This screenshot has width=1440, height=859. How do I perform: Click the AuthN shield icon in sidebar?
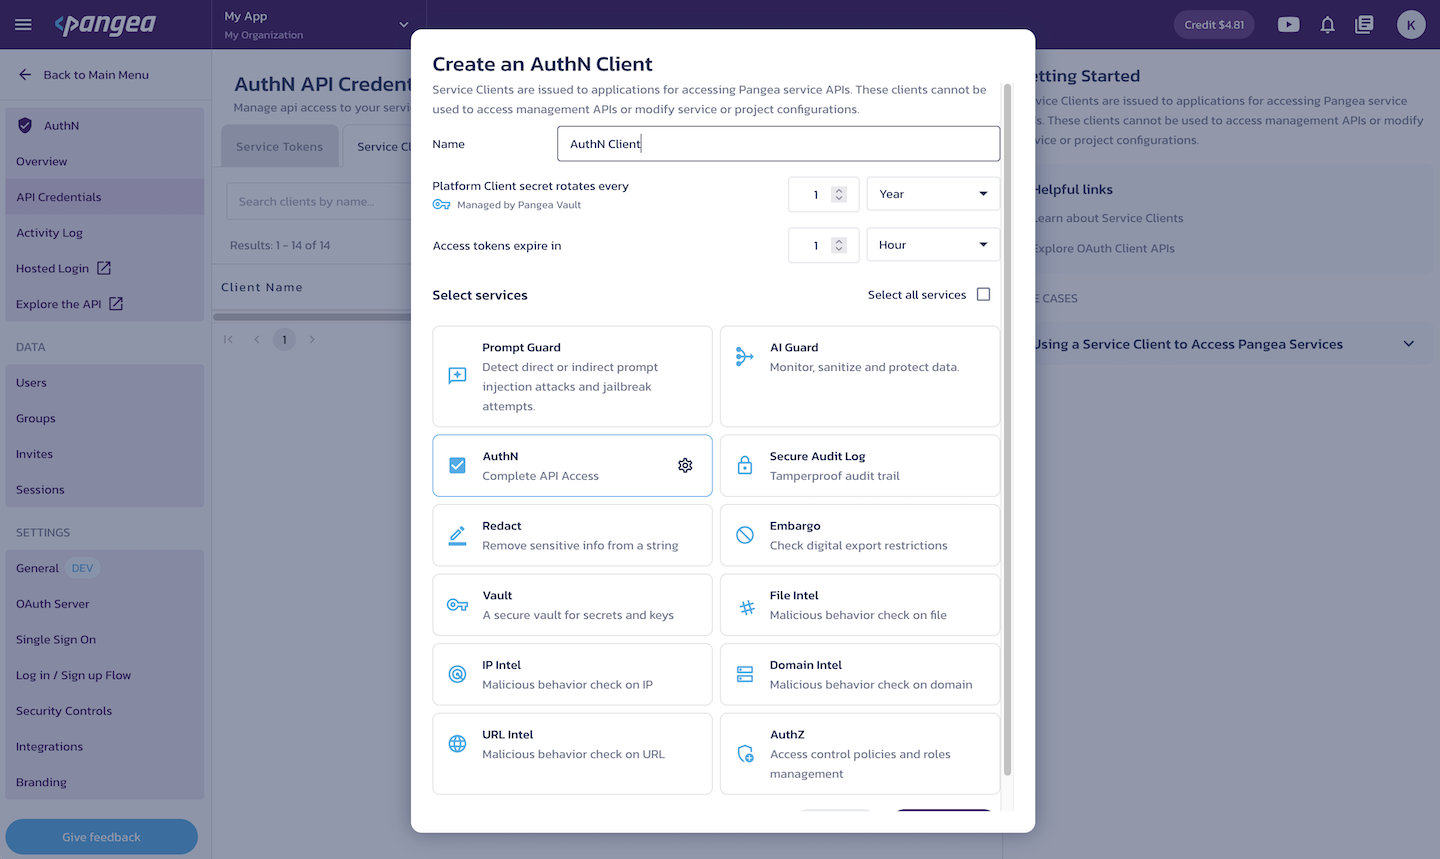25,126
